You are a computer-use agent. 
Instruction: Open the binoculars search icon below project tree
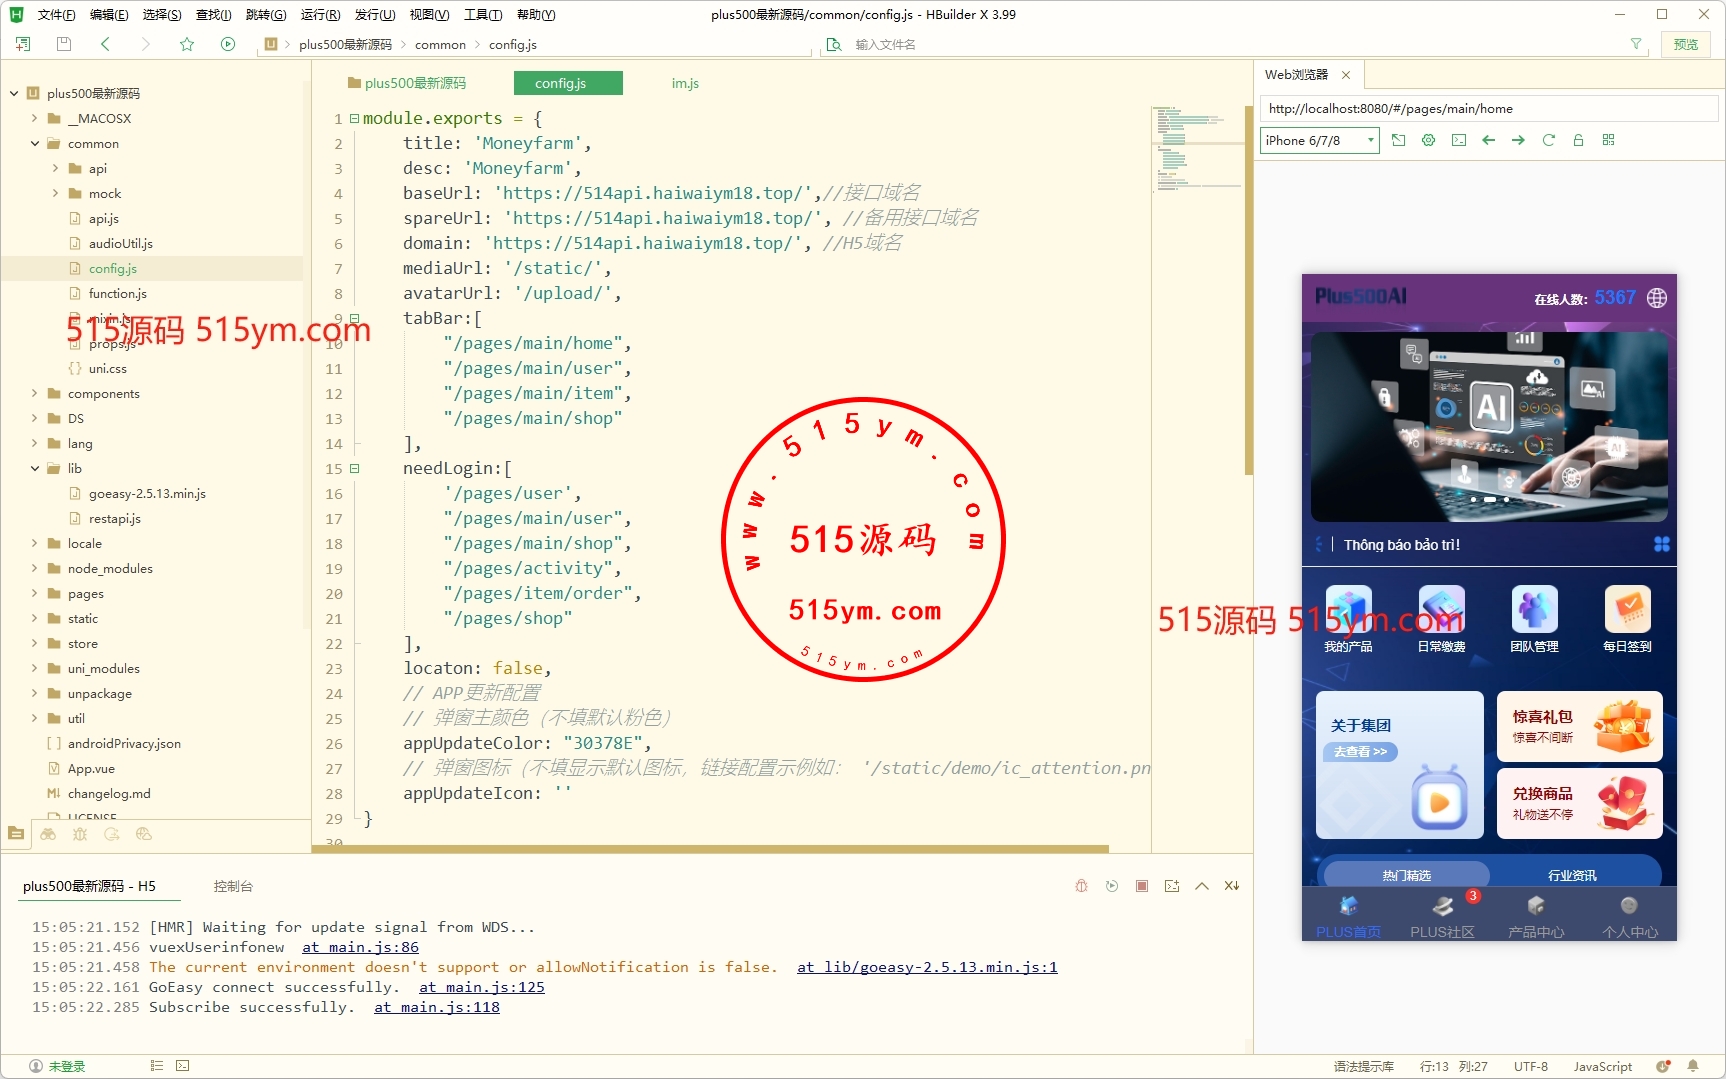[x=48, y=834]
